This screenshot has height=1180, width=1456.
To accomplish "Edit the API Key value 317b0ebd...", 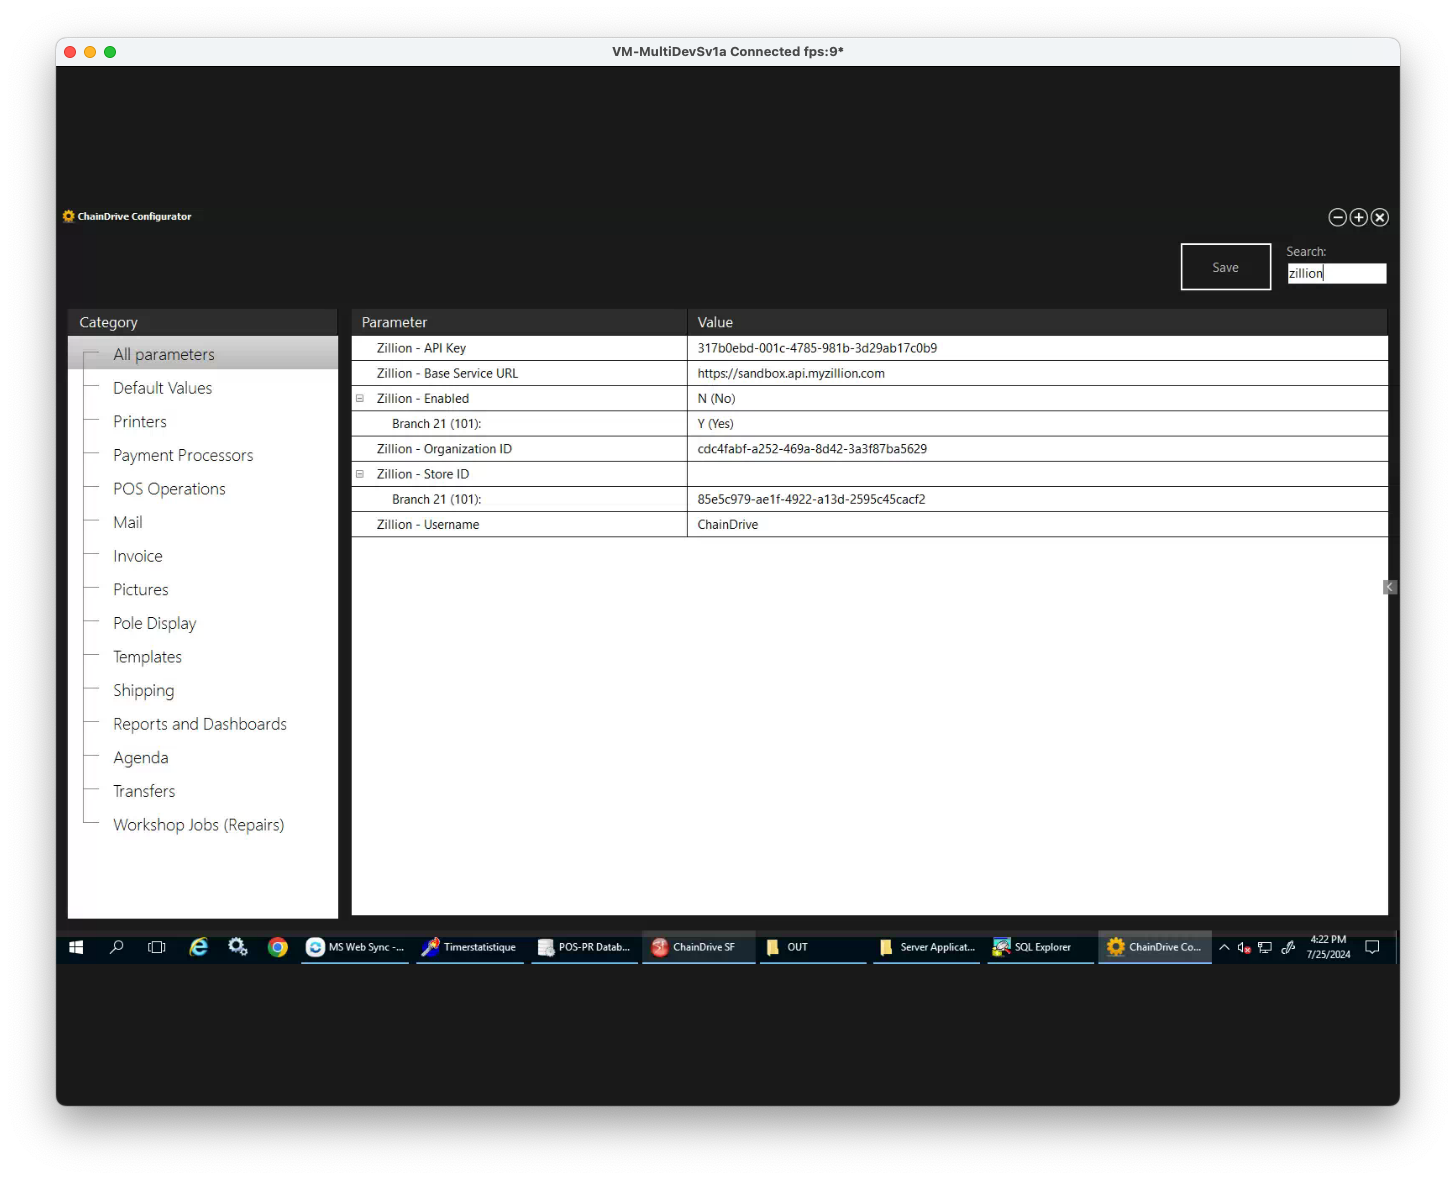I will [1038, 348].
